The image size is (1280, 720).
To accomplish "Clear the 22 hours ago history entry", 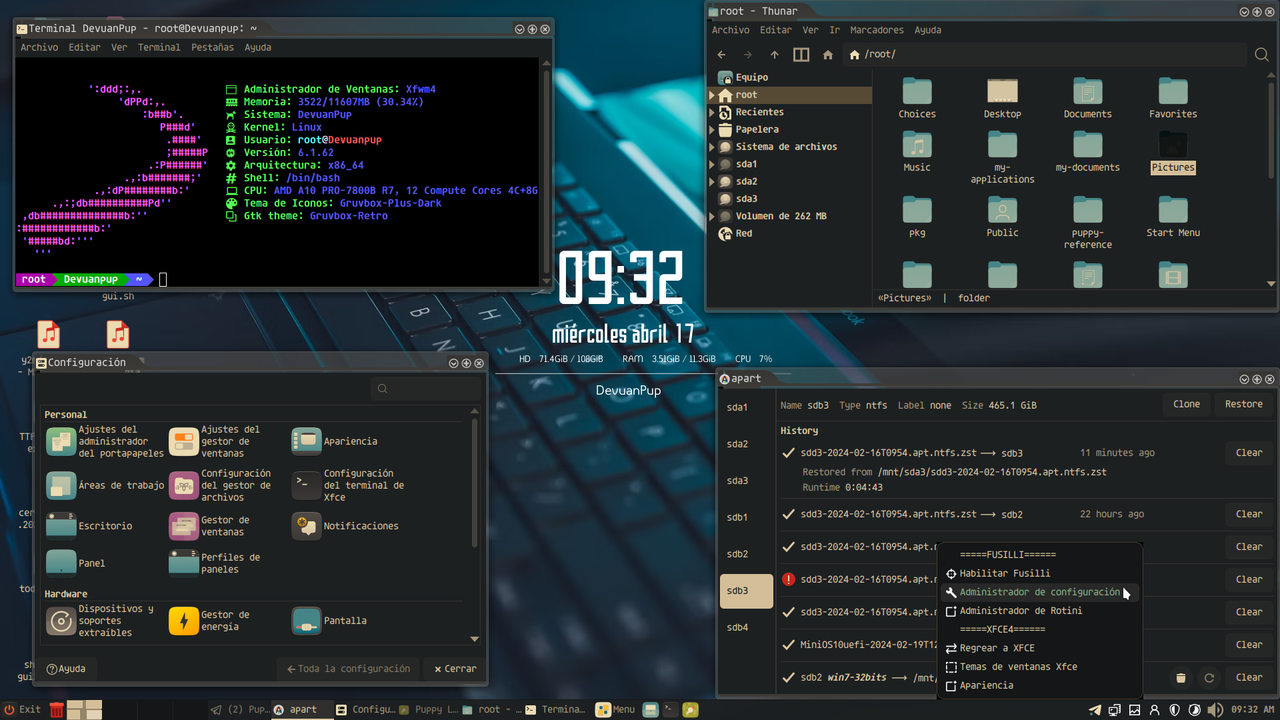I will point(1249,514).
